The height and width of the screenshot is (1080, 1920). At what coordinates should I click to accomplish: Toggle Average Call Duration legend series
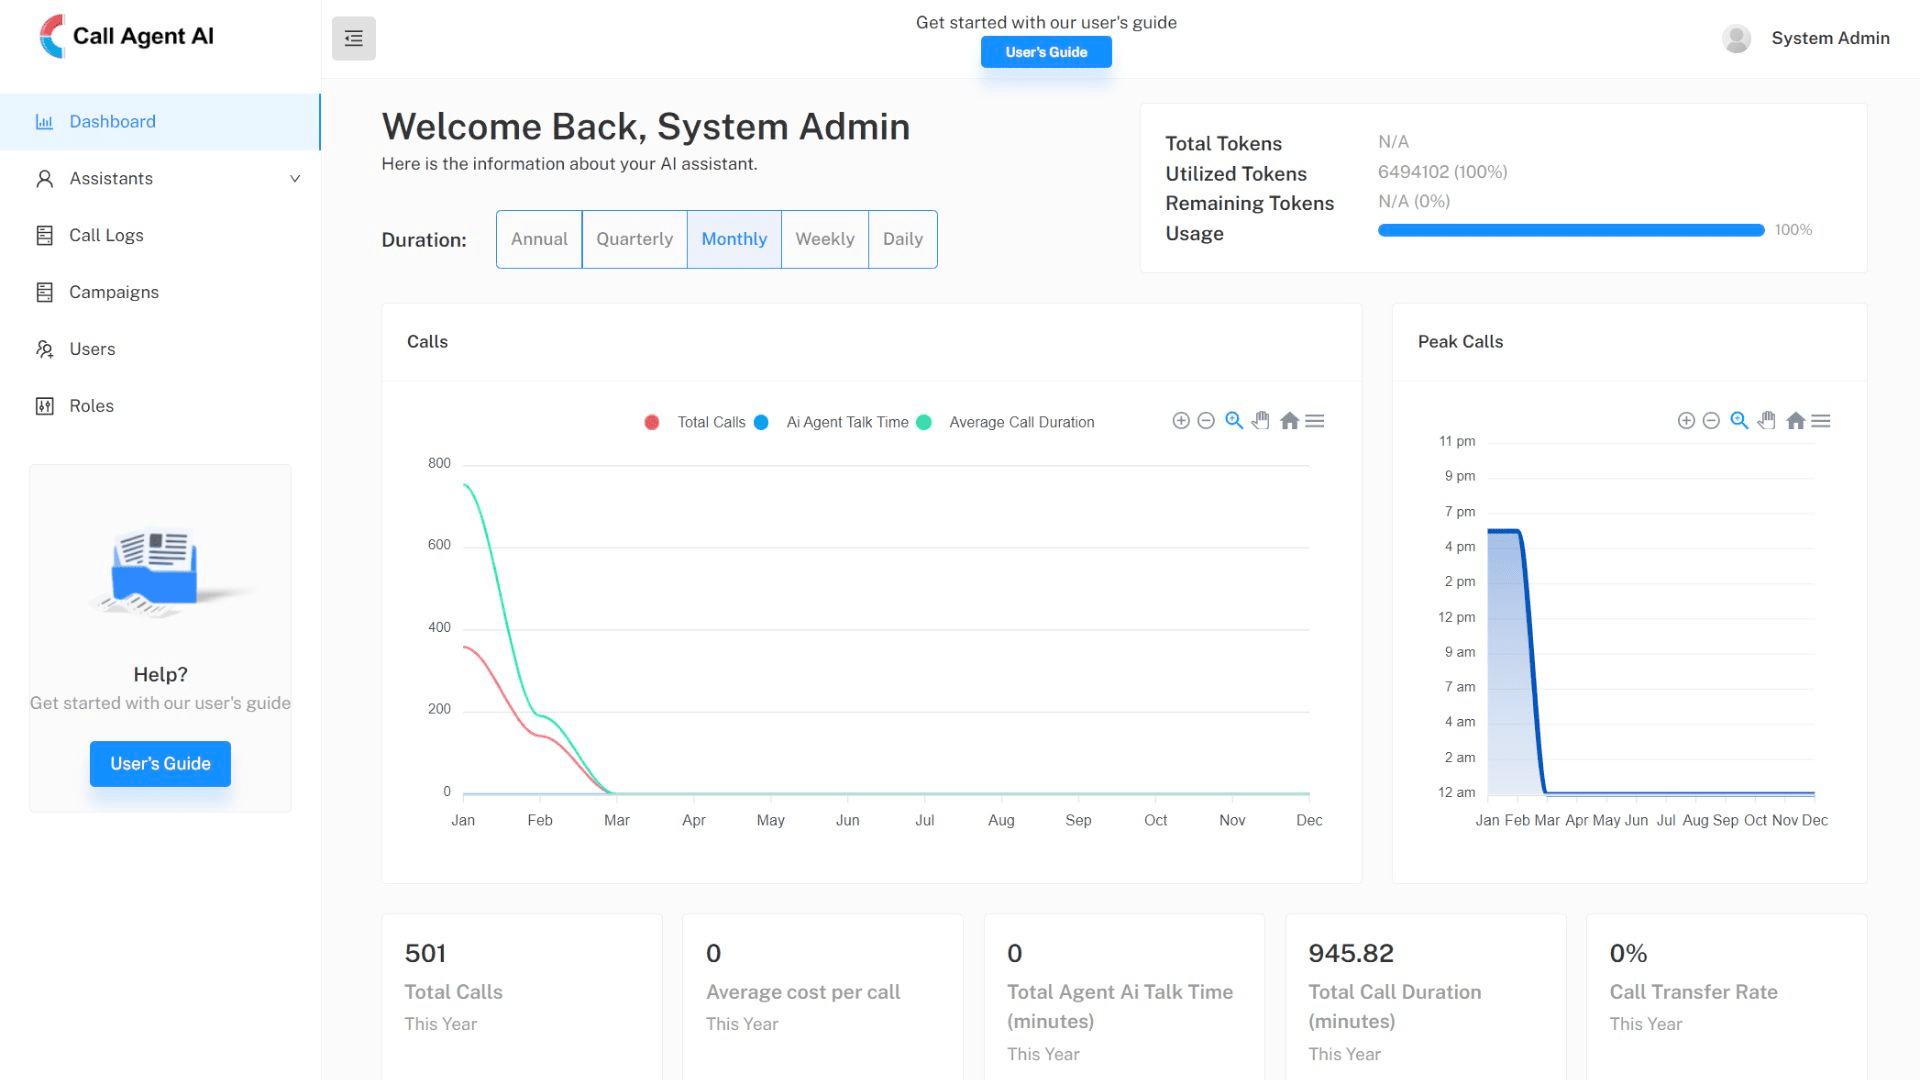tap(1021, 422)
